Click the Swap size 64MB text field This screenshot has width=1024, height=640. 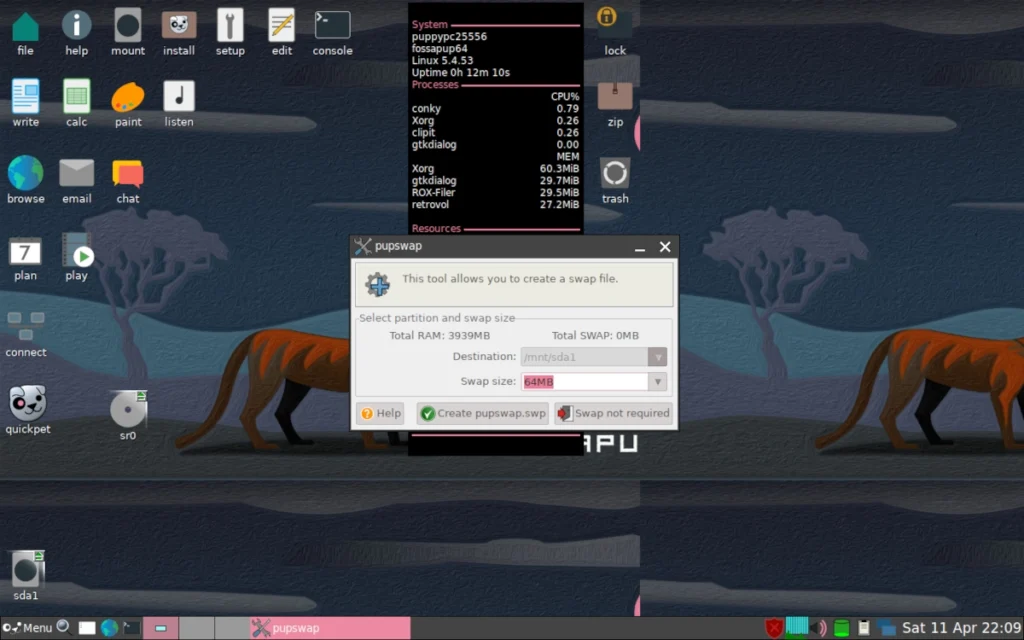(584, 381)
